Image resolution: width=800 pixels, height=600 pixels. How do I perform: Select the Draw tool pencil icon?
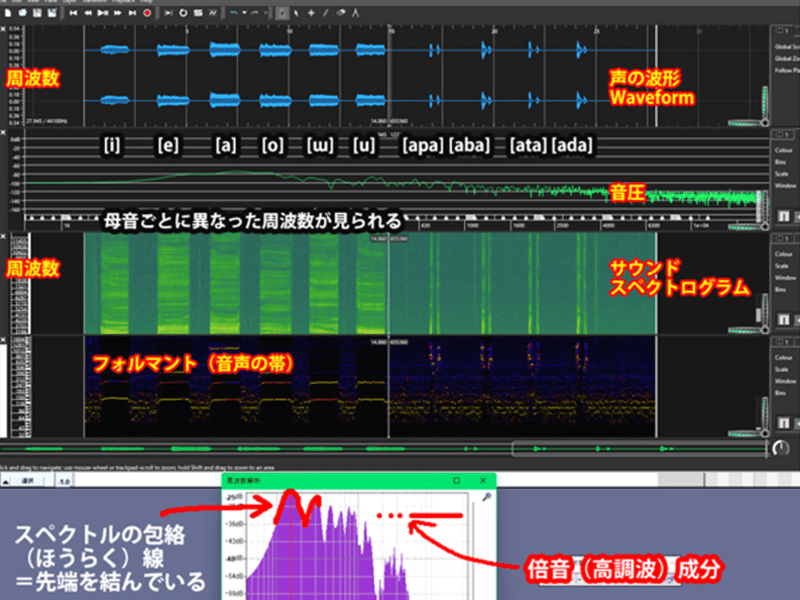point(327,14)
